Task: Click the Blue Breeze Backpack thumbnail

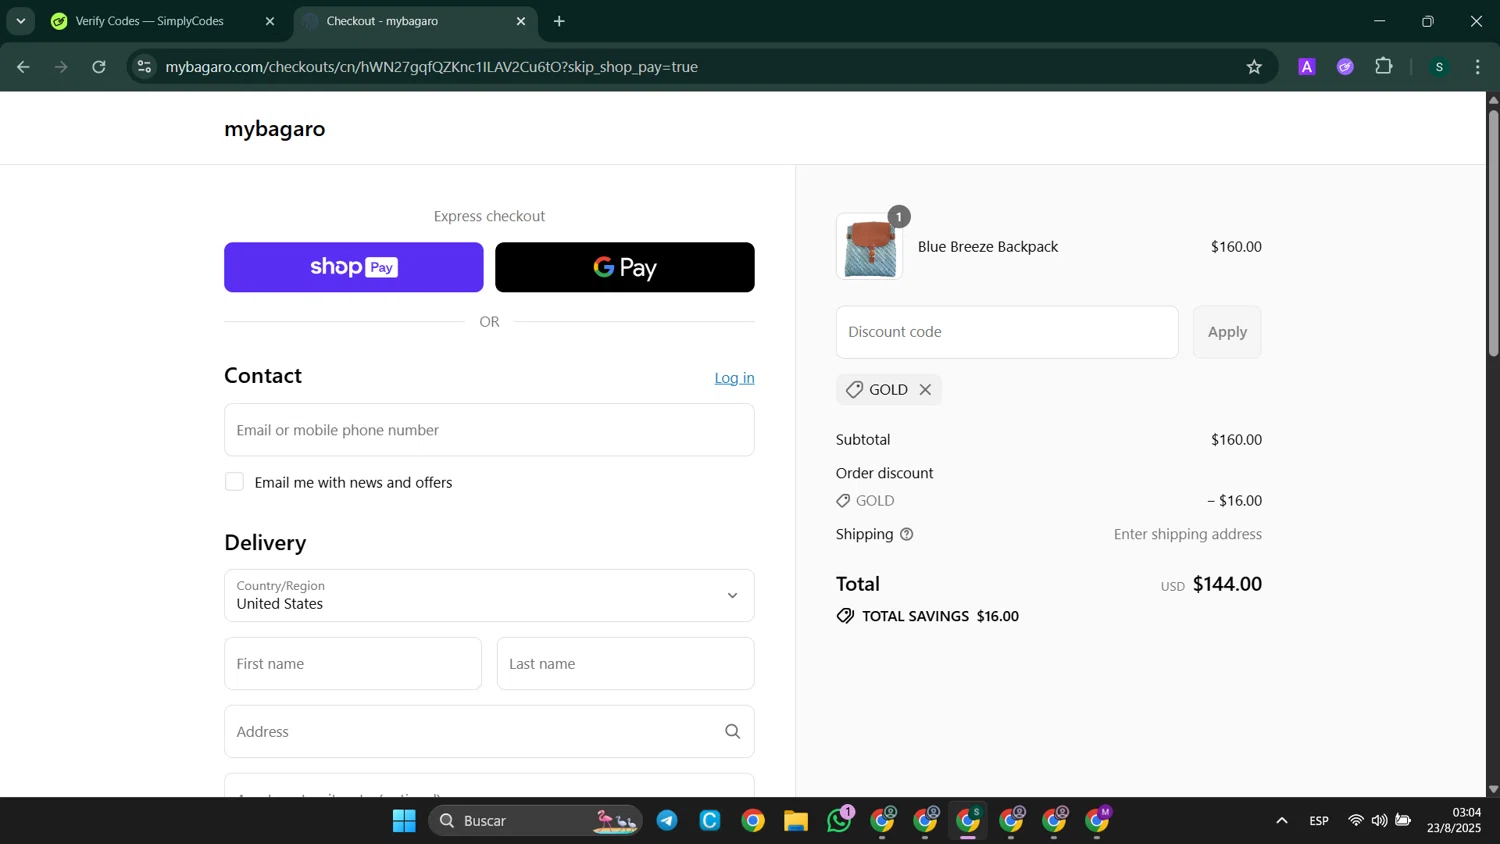Action: (869, 246)
